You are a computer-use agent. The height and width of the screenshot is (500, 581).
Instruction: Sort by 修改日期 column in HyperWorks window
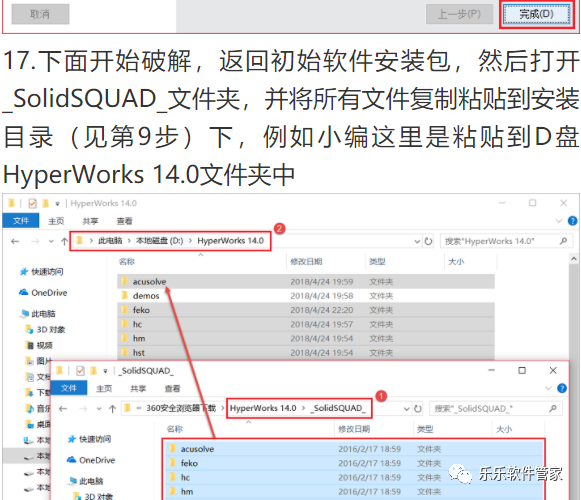[x=306, y=262]
